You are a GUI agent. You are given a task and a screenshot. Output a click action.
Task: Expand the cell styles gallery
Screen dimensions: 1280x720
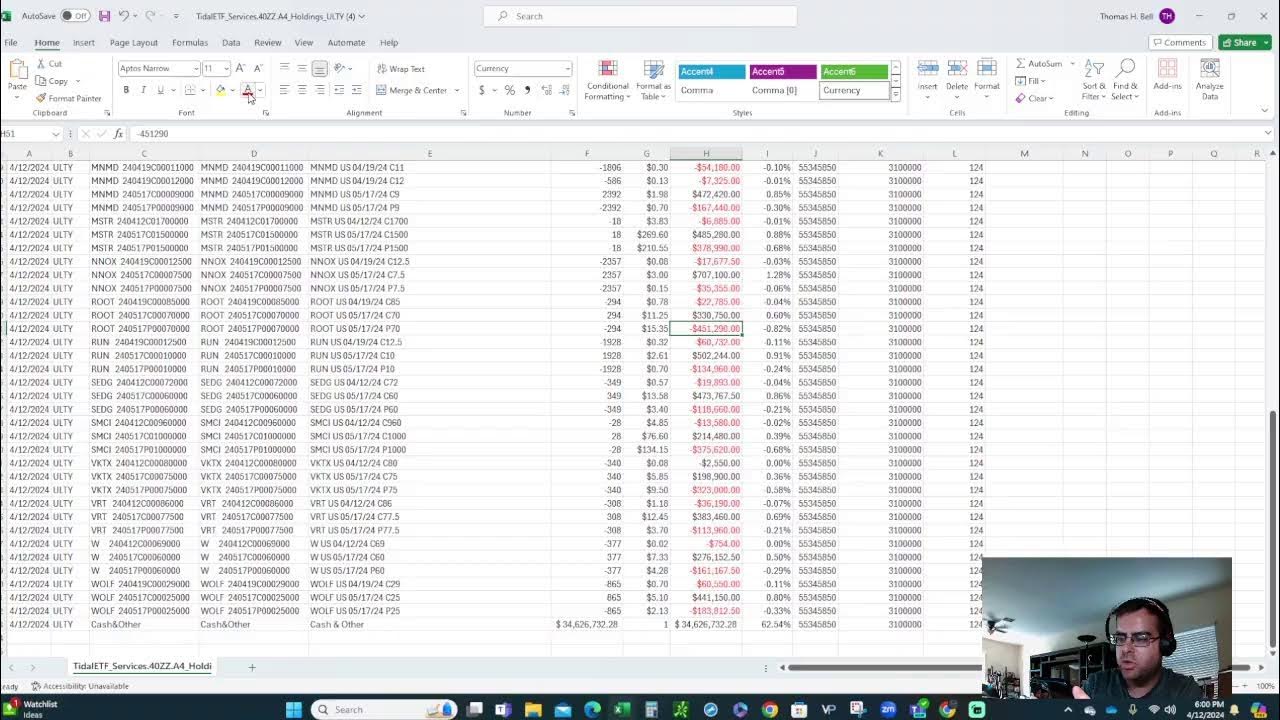895,93
